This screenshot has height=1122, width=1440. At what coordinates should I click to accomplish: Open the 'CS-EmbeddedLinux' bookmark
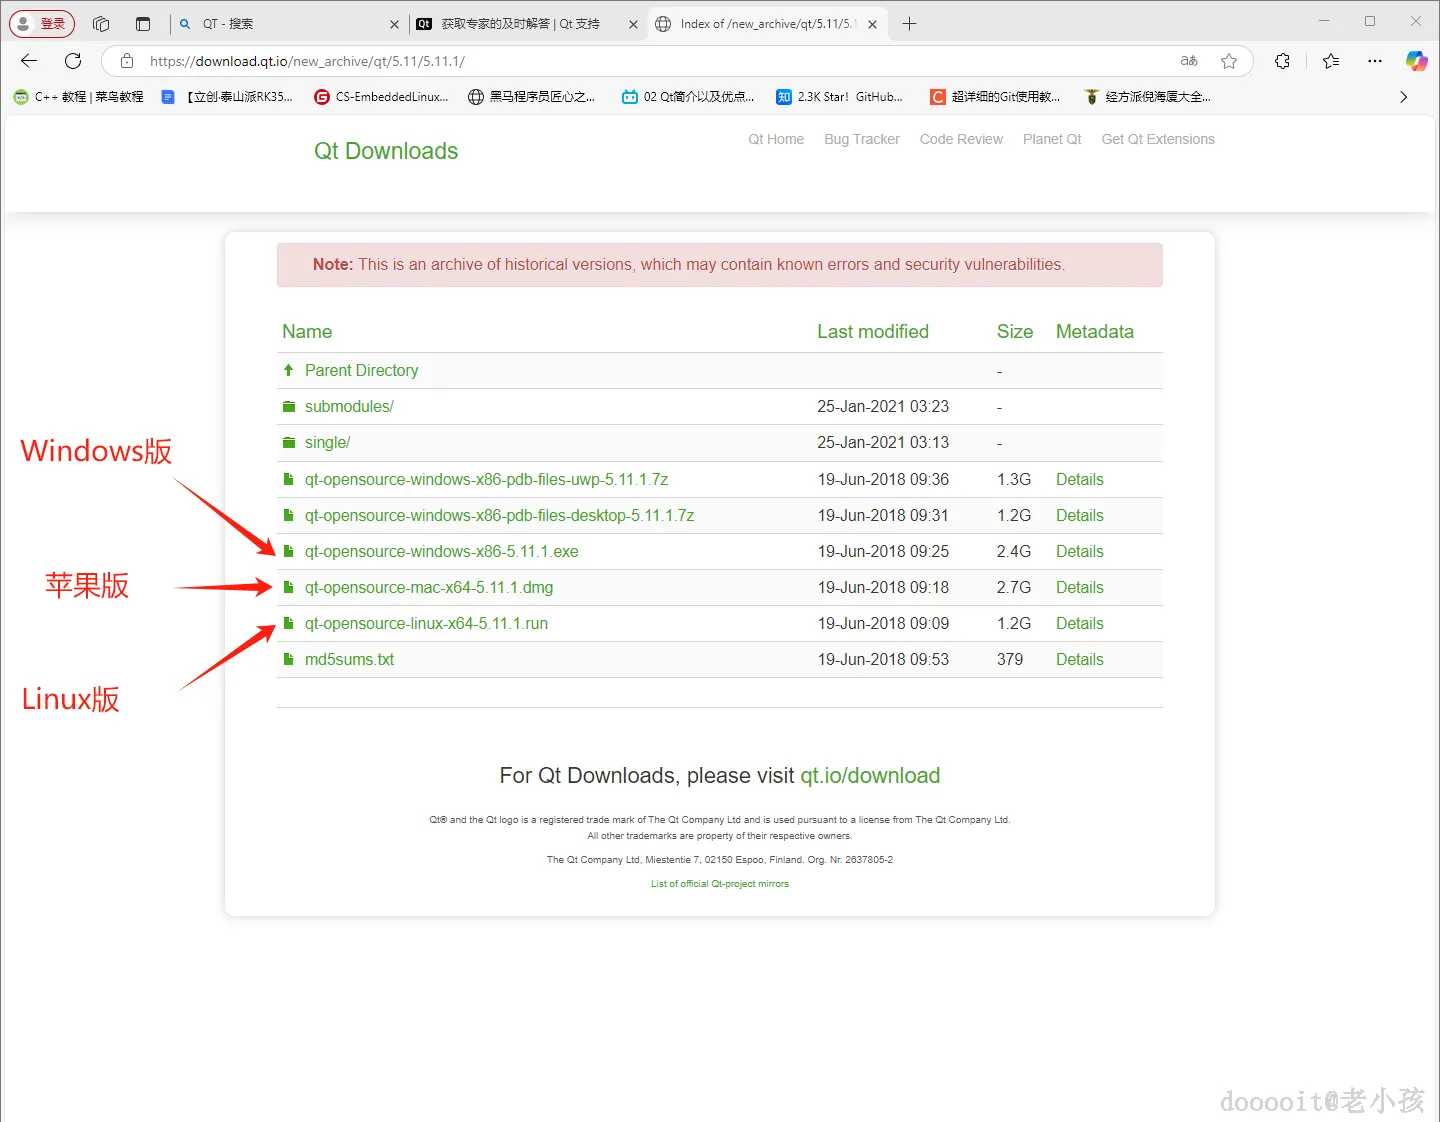point(381,97)
